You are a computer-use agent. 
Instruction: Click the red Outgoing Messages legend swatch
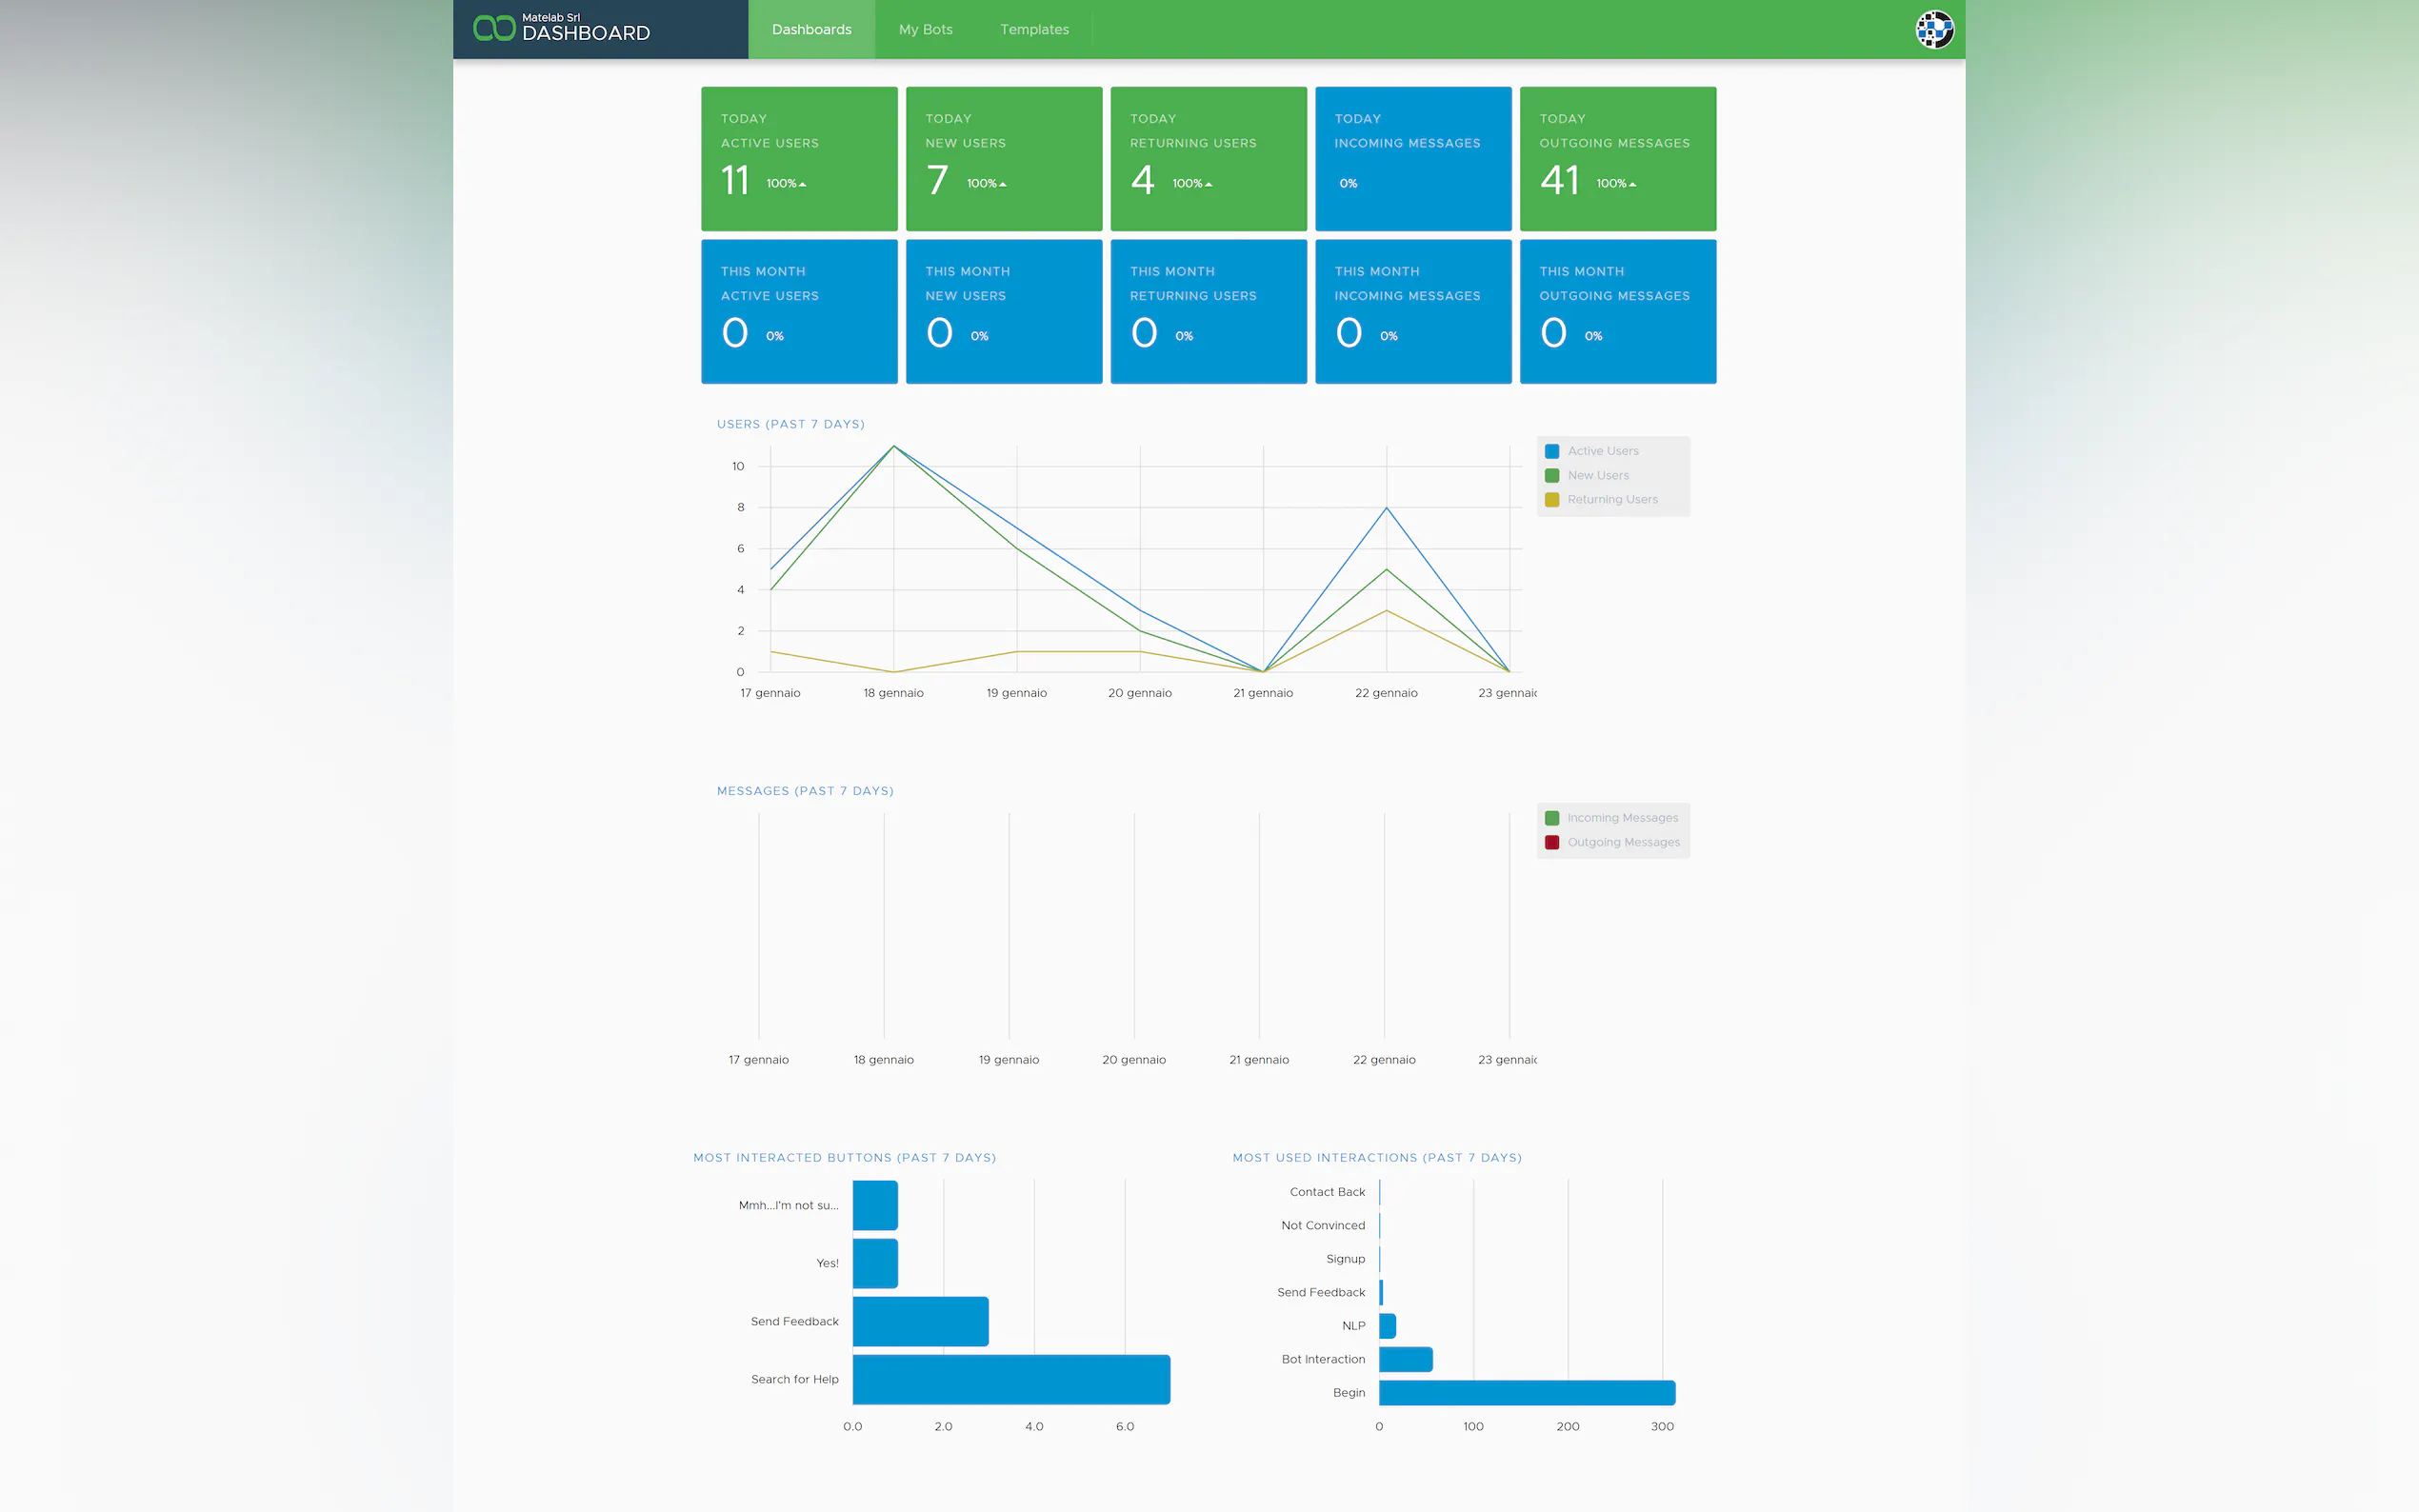[x=1551, y=843]
